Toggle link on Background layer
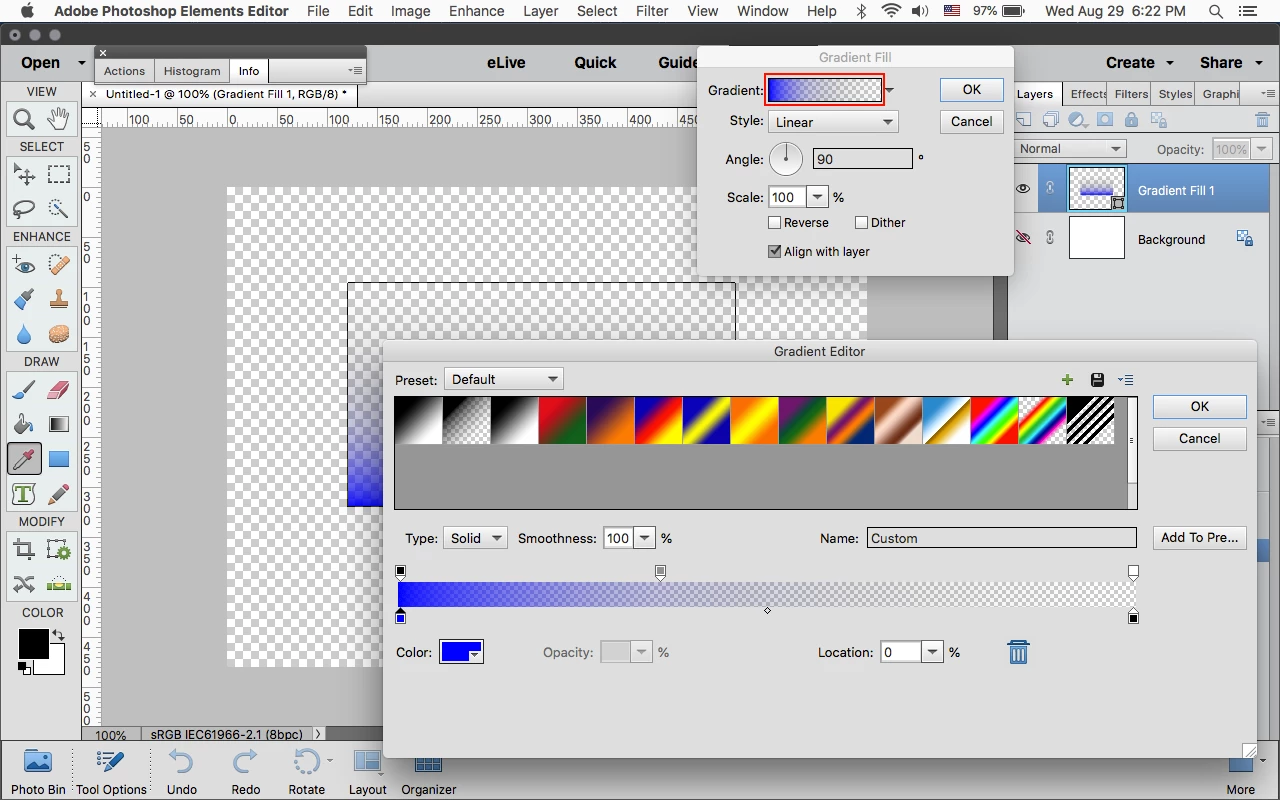 point(1050,238)
